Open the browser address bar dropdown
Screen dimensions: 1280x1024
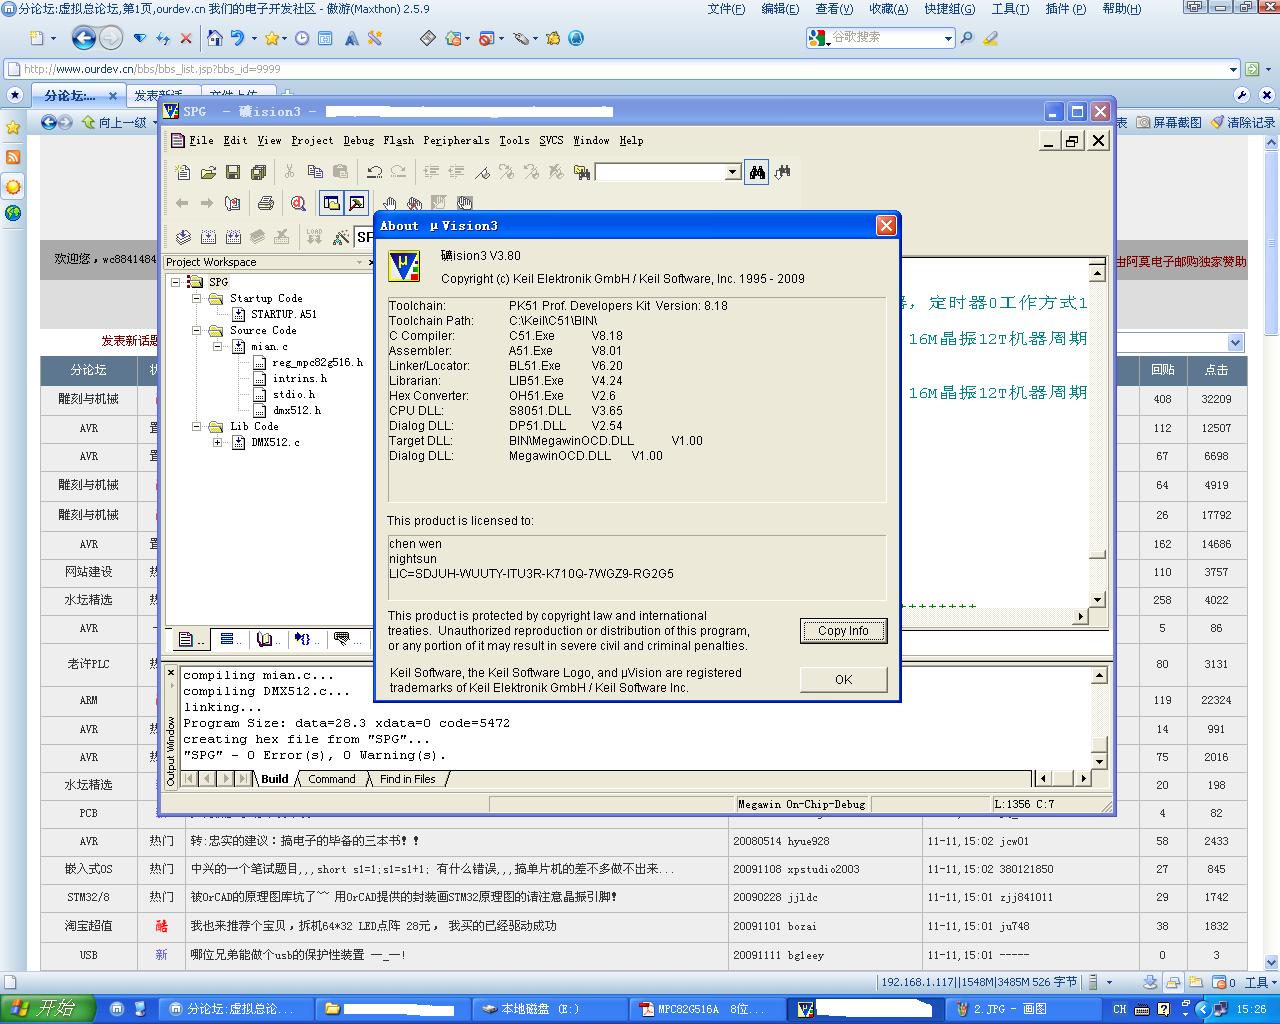1233,69
